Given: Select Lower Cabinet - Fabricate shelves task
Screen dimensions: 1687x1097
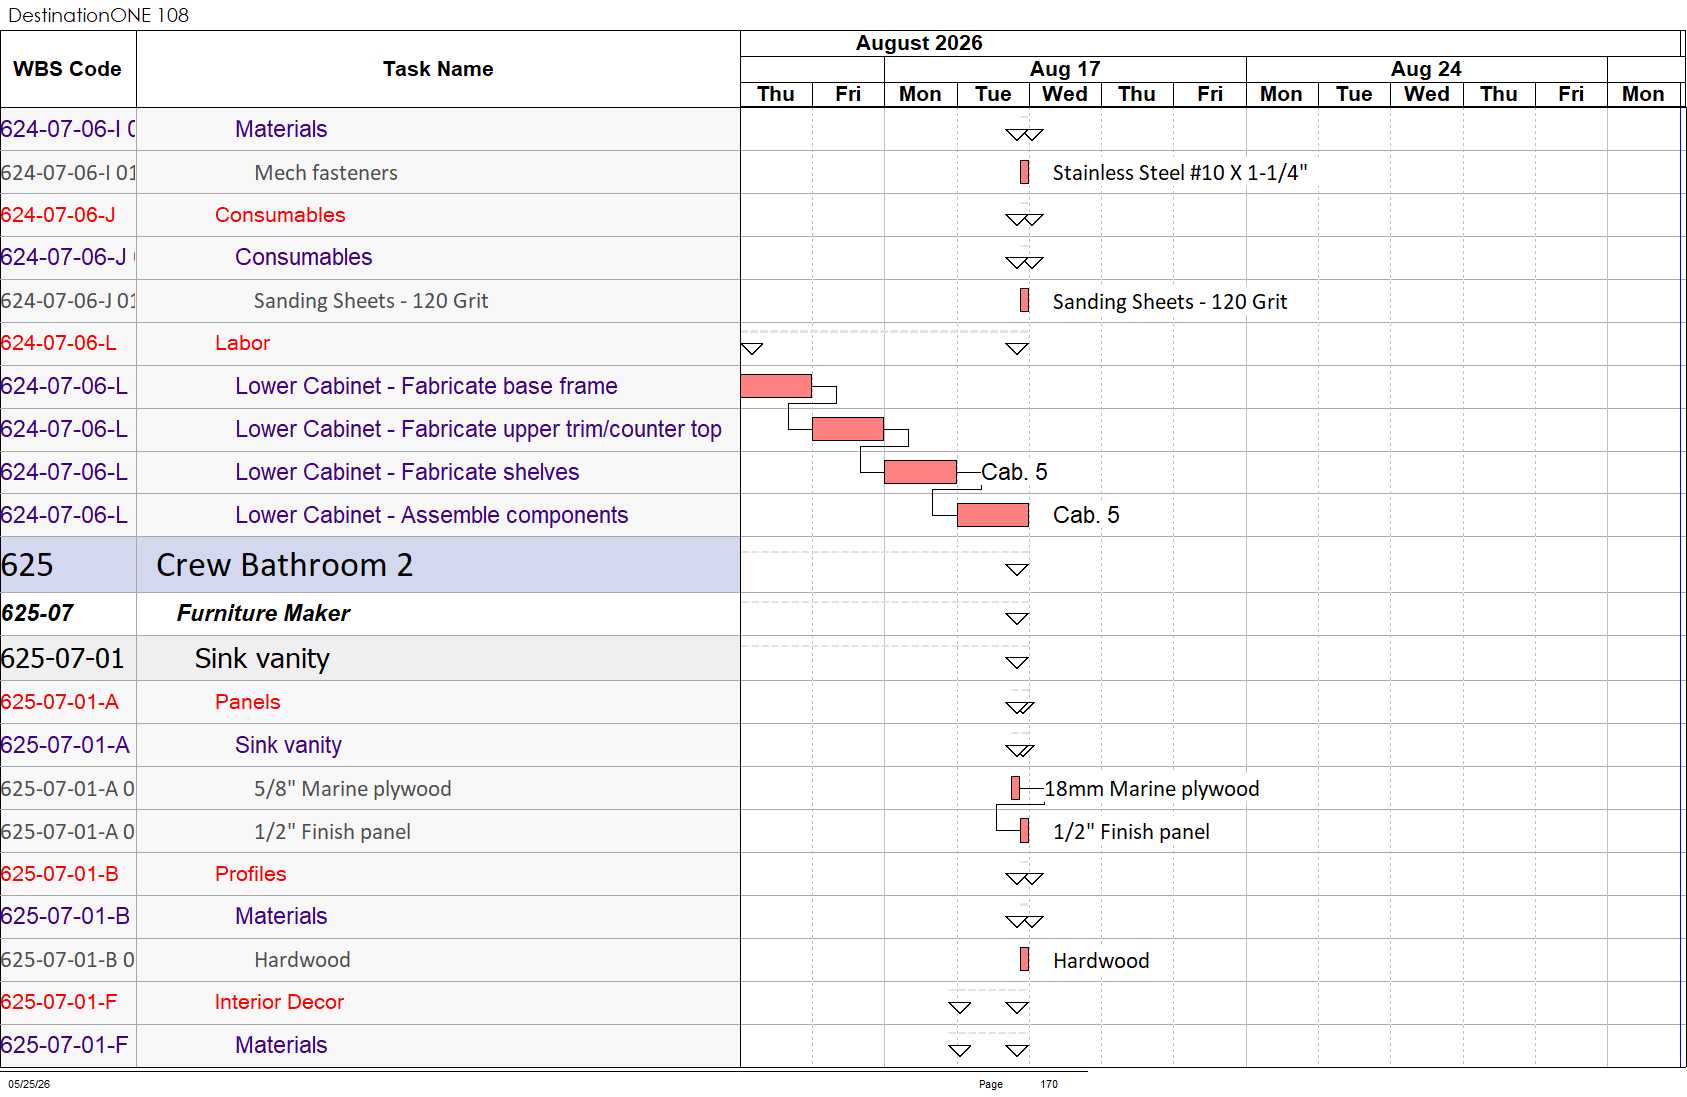Looking at the screenshot, I should (x=407, y=472).
